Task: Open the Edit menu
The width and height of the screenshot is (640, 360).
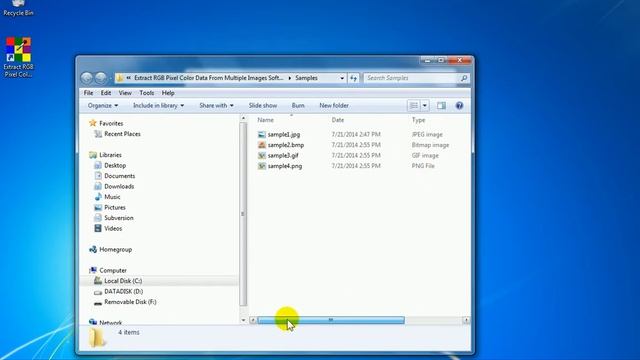Action: point(106,93)
